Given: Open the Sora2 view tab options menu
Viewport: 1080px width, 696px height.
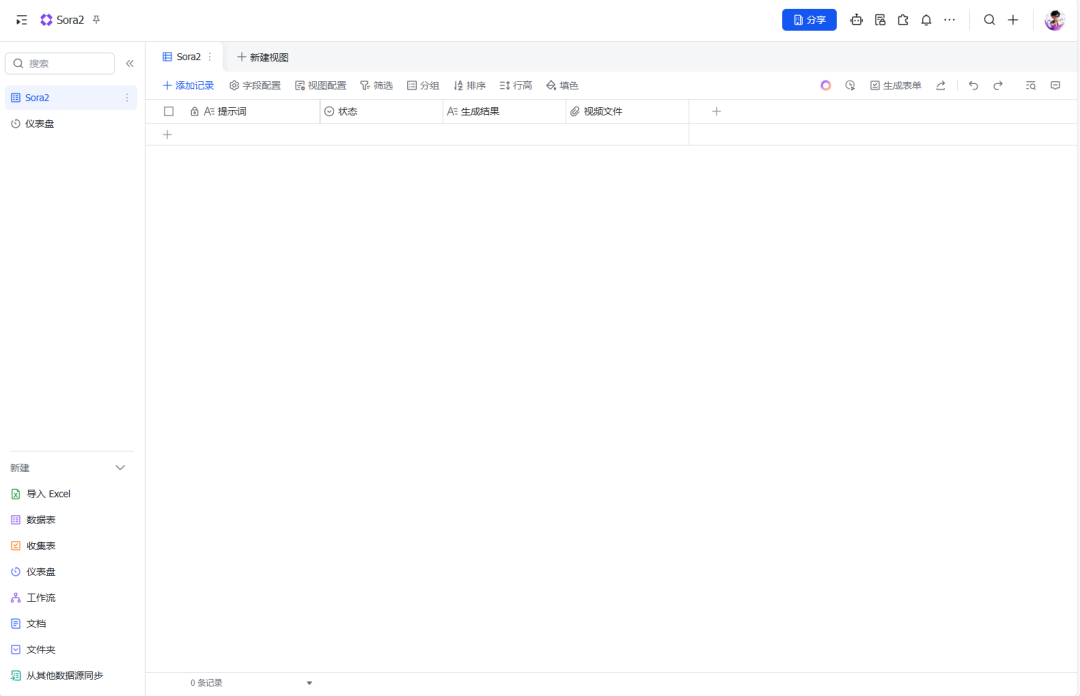Looking at the screenshot, I should pos(210,57).
